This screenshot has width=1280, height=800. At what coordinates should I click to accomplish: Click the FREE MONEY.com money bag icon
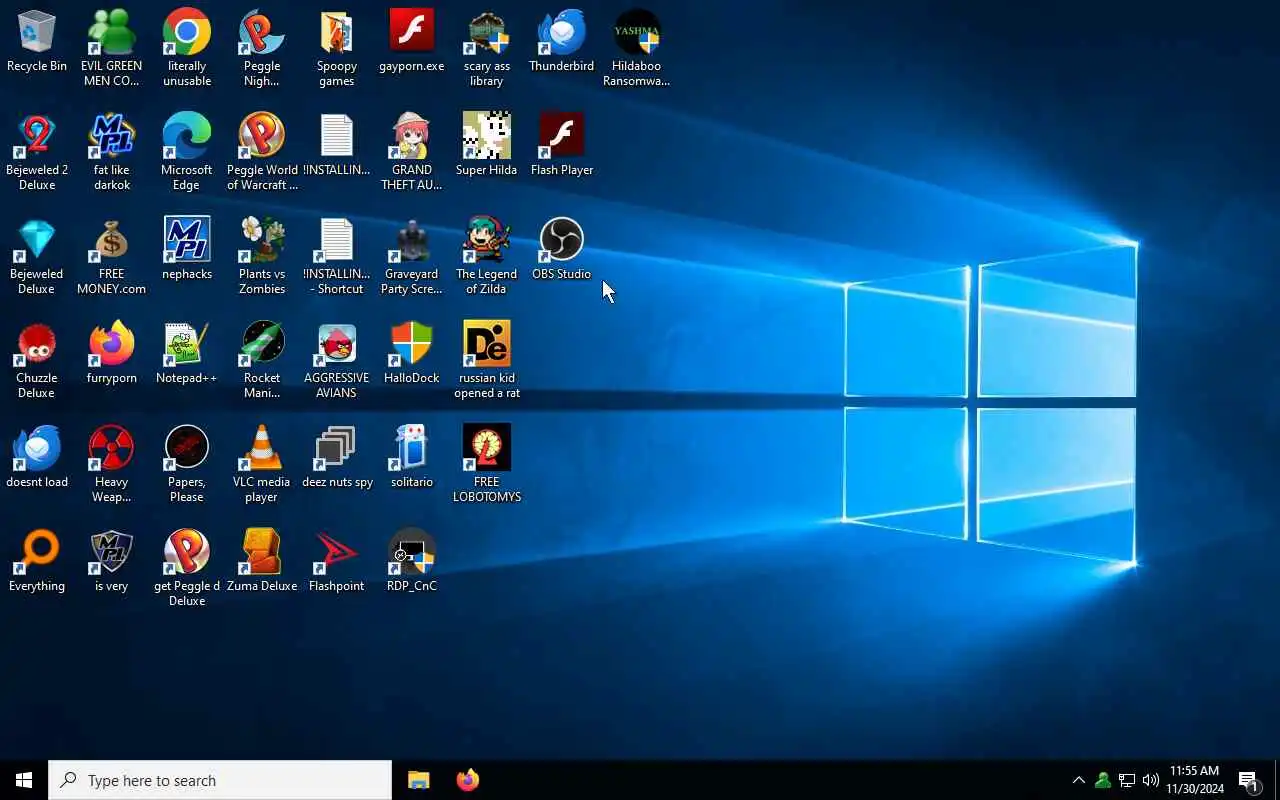tap(112, 256)
